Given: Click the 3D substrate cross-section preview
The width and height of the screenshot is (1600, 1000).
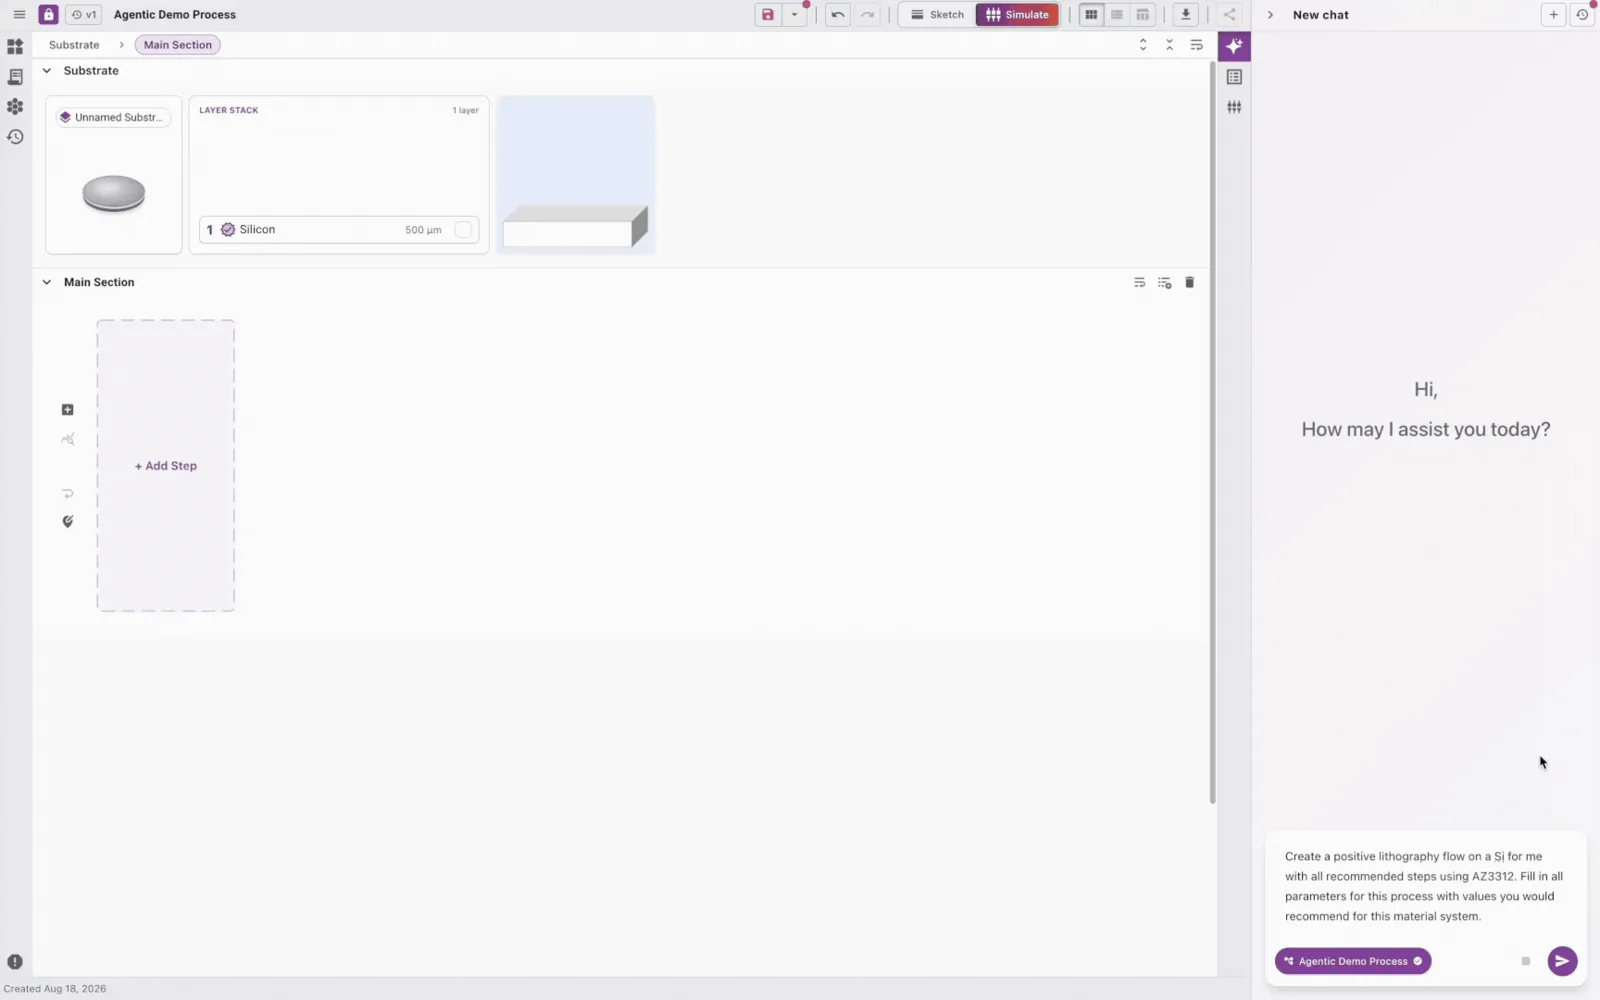Looking at the screenshot, I should coord(576,175).
